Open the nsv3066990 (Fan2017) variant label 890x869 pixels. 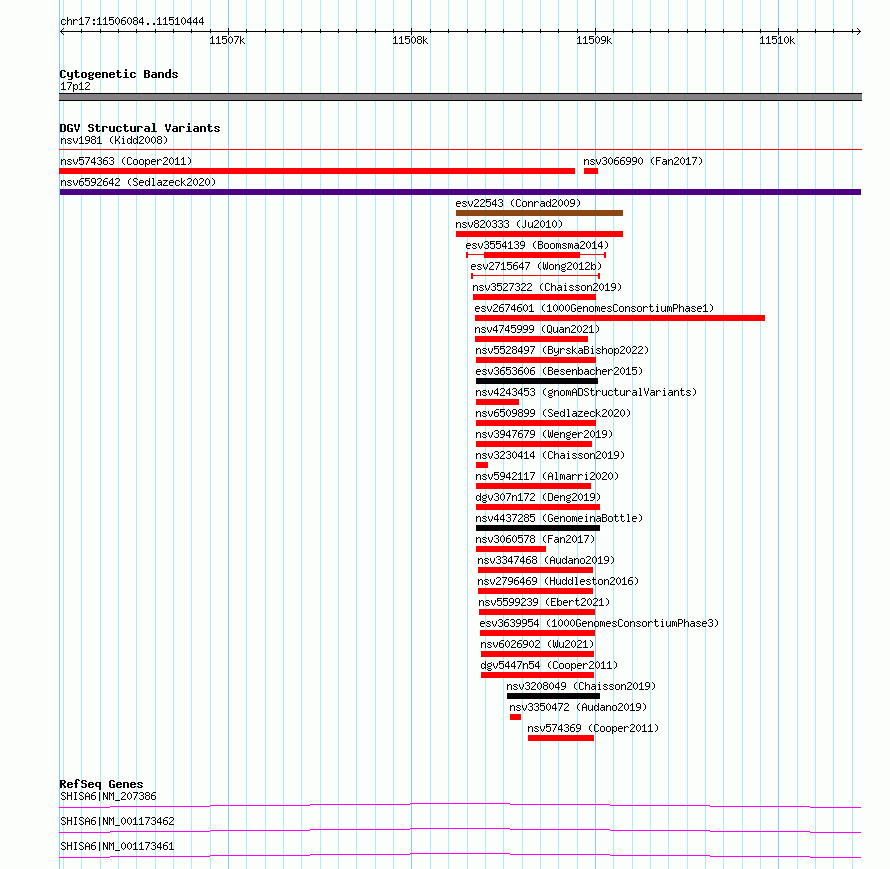[x=643, y=161]
